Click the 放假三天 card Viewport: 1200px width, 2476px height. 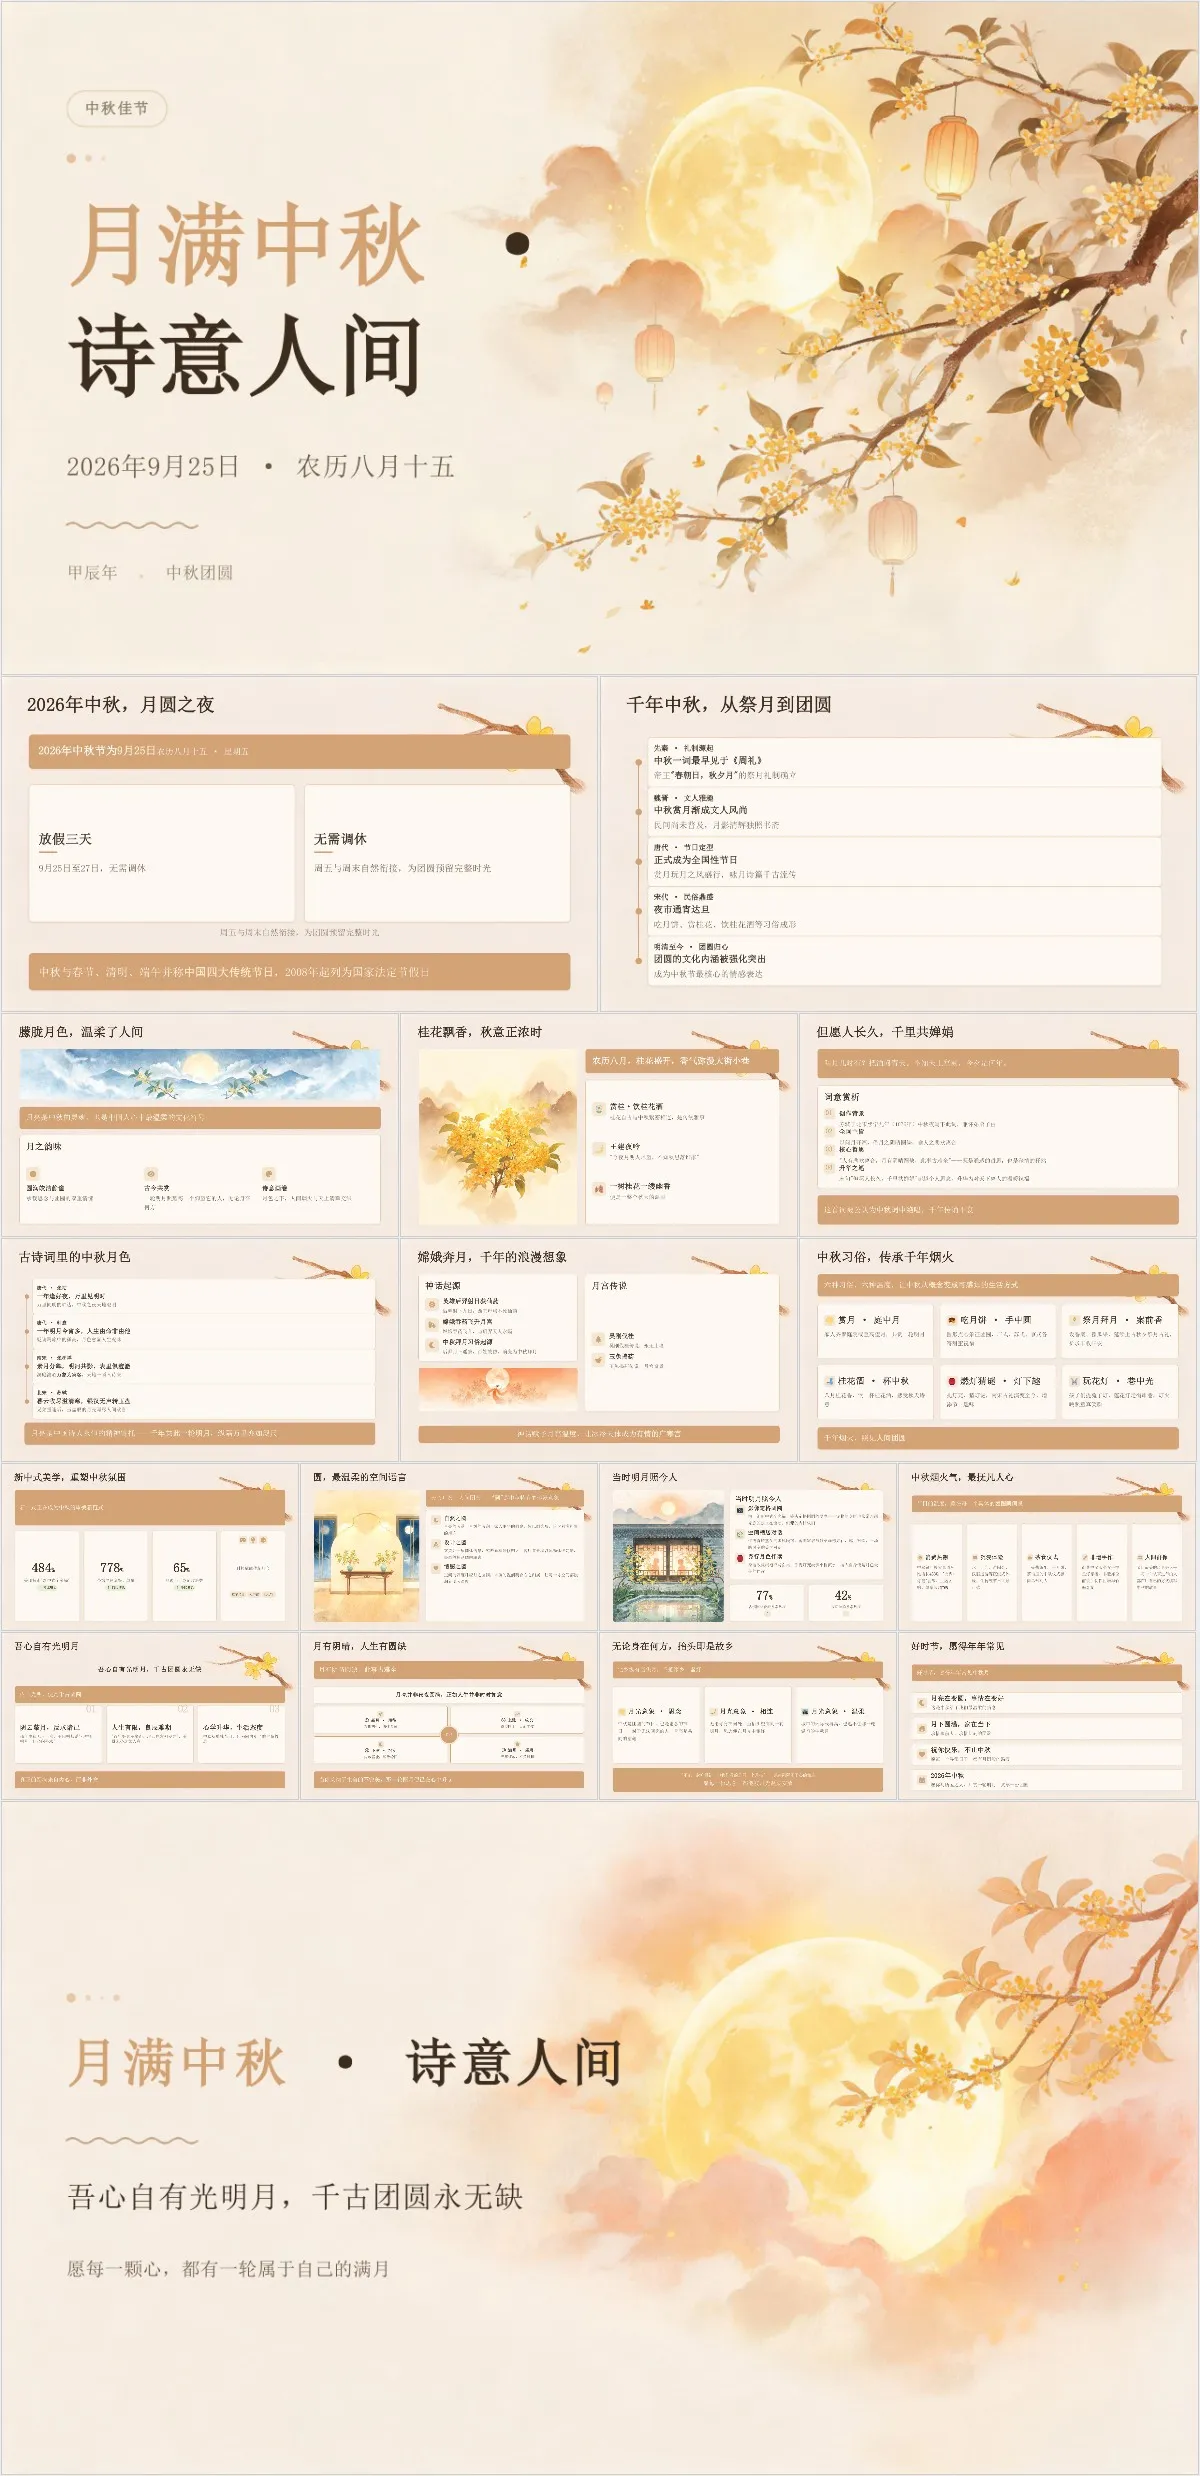point(162,853)
